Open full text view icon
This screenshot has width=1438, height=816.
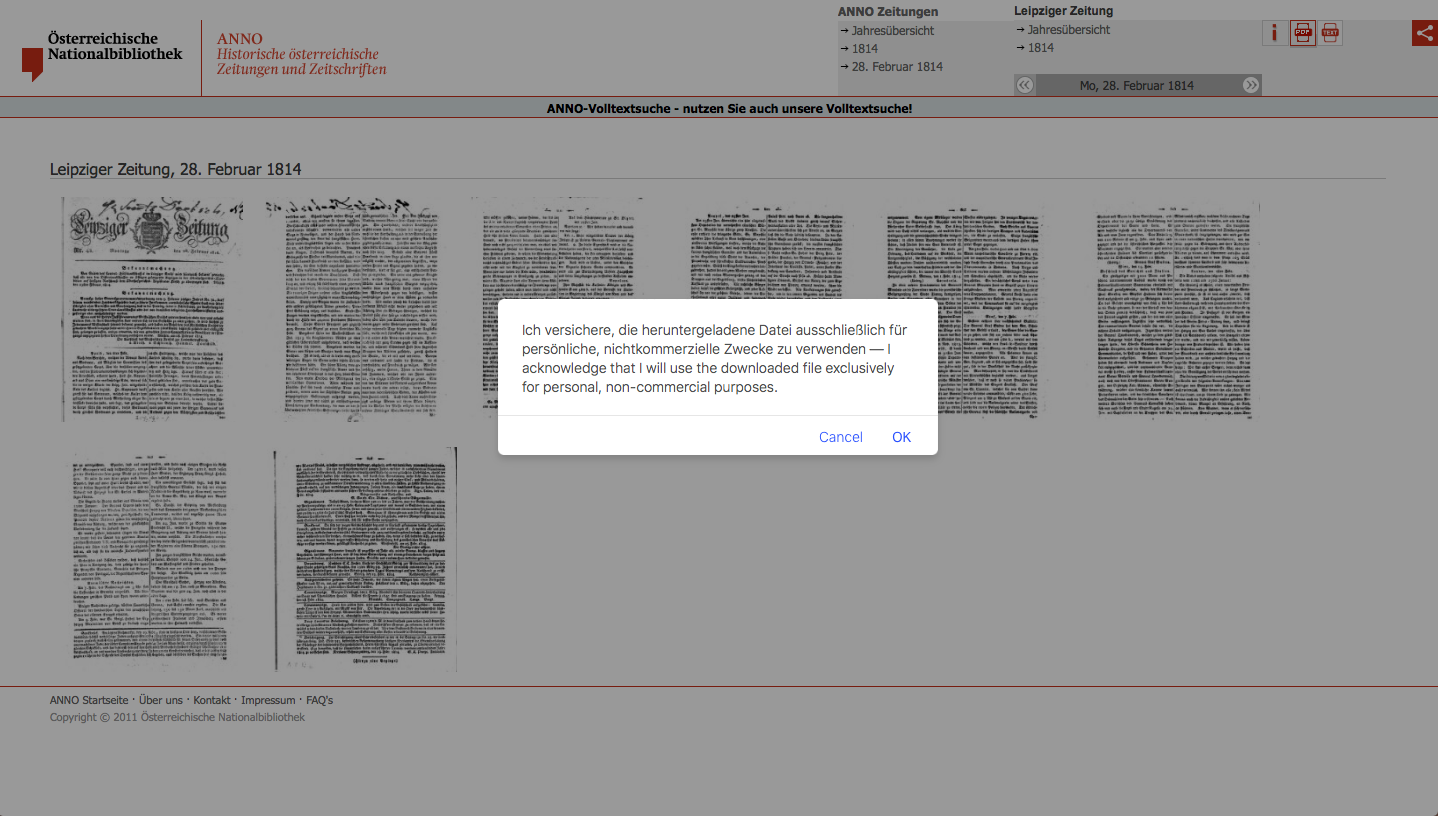[x=1330, y=33]
